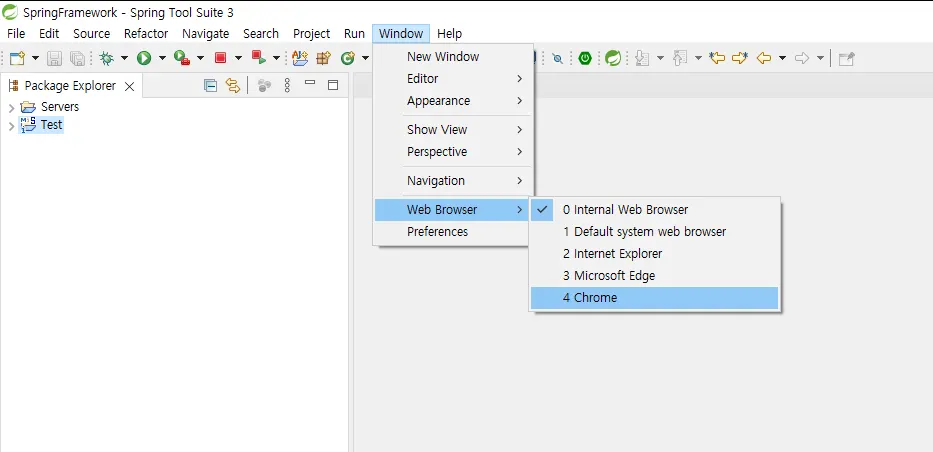
Task: Select 4 Chrome as web browser
Action: point(655,298)
